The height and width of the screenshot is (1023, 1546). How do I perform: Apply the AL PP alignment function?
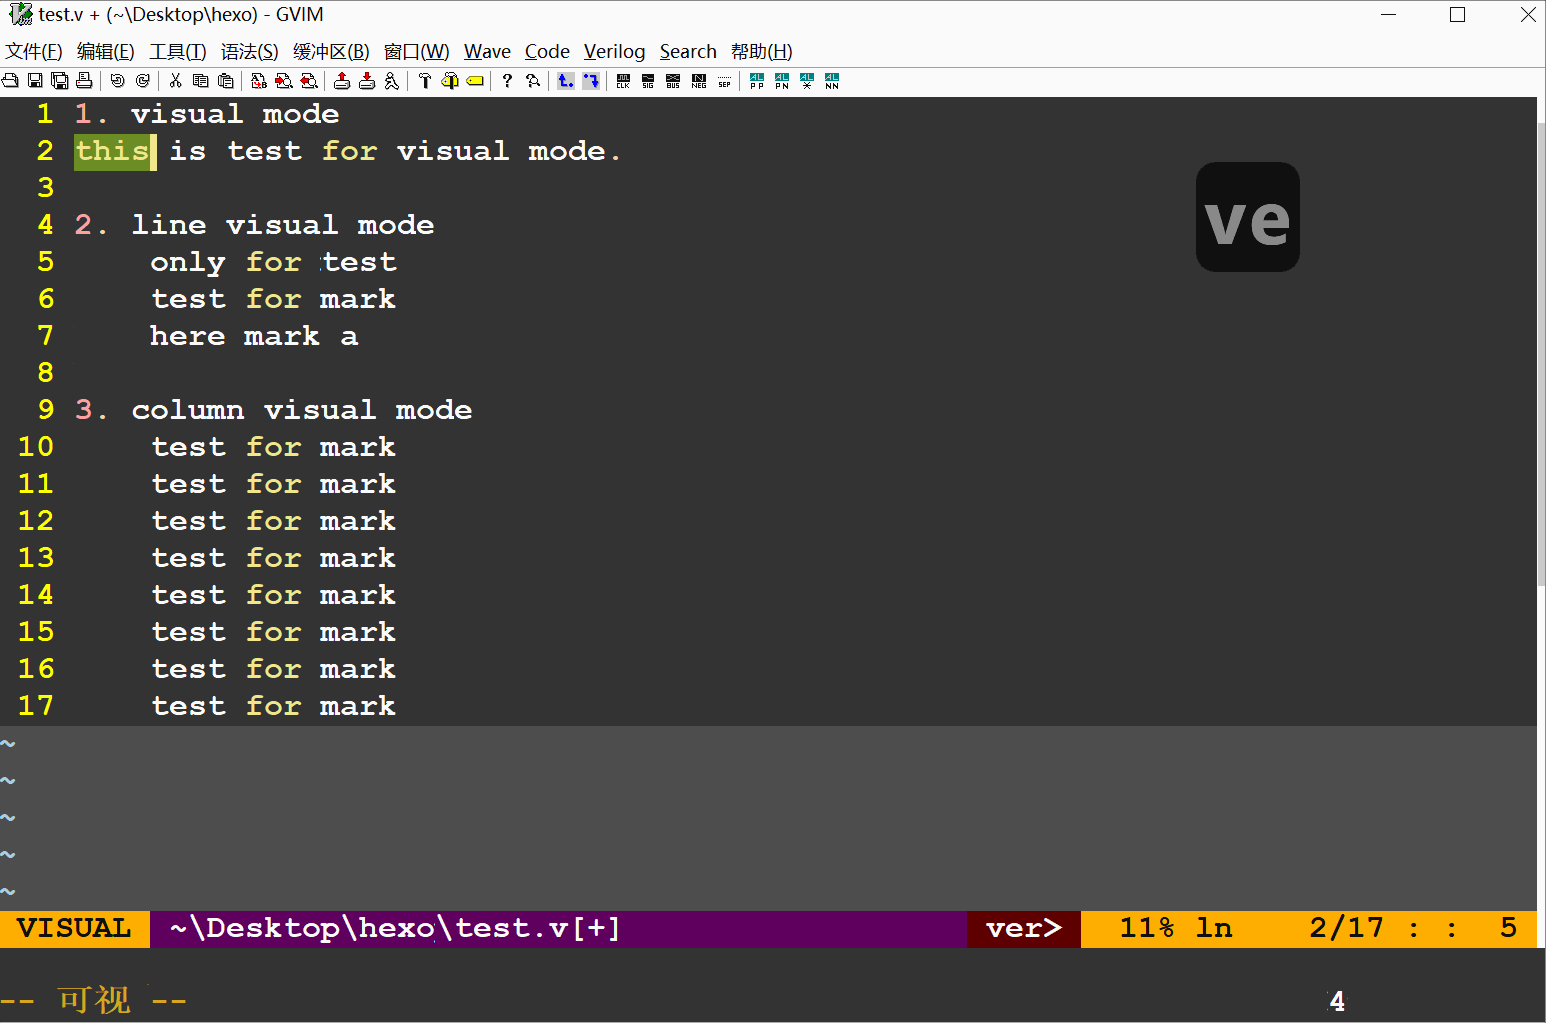tap(757, 81)
